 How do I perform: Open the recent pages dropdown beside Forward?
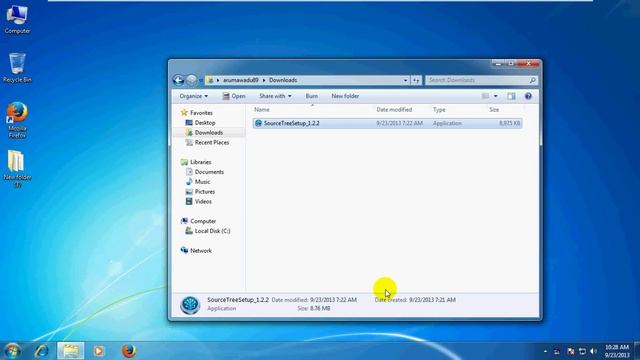(x=201, y=80)
